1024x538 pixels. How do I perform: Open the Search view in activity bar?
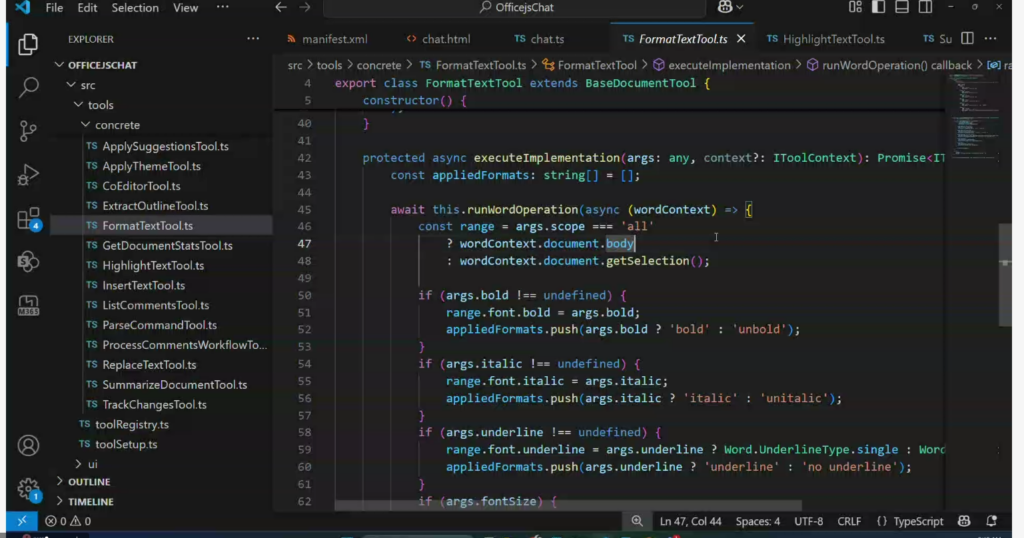coord(28,87)
